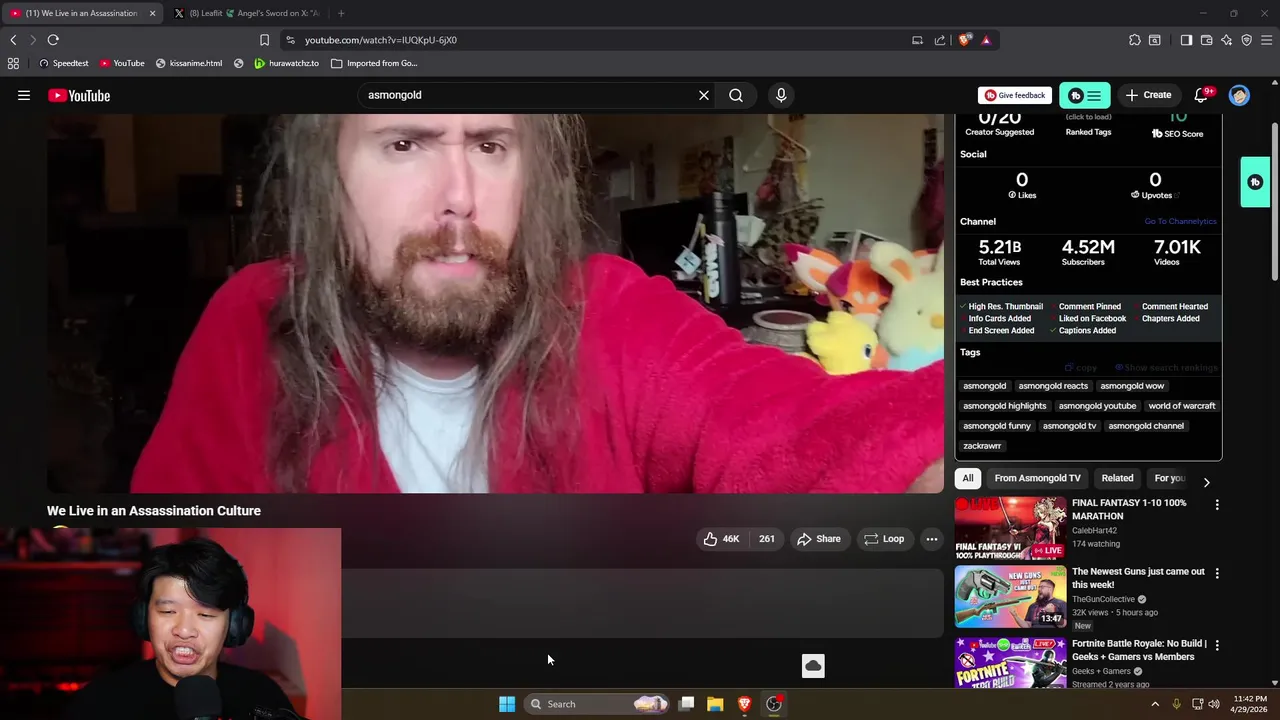Toggle the Loop button

click(884, 539)
